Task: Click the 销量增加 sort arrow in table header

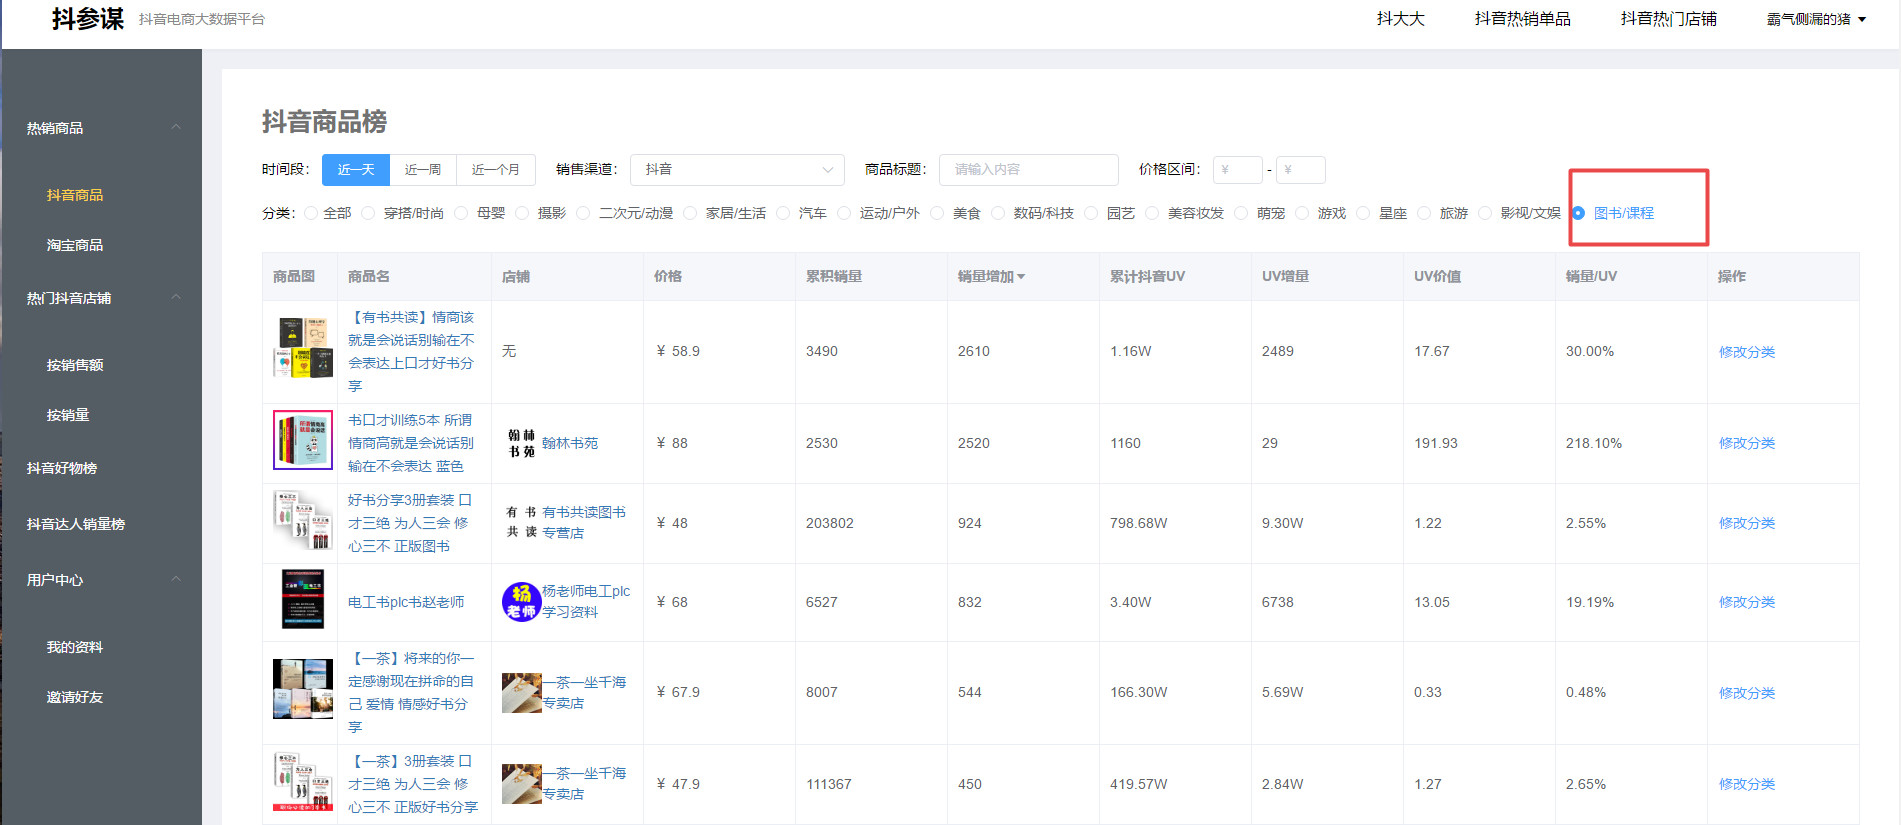Action: click(x=1021, y=277)
